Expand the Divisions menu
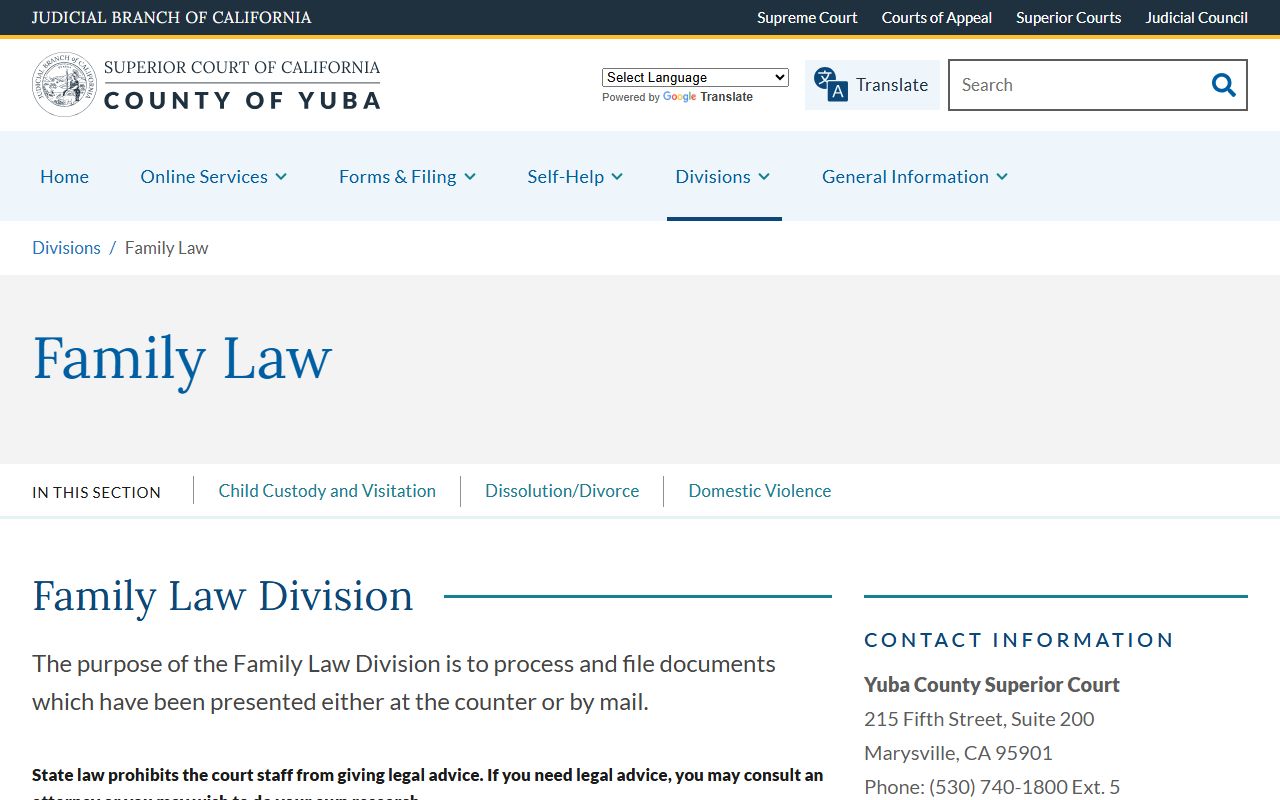The image size is (1280, 800). tap(723, 176)
